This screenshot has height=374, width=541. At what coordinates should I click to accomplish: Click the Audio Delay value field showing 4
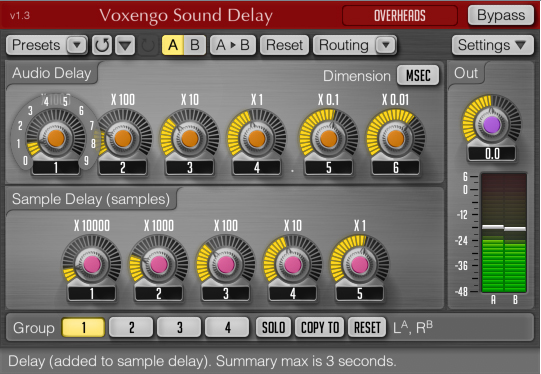coord(257,168)
